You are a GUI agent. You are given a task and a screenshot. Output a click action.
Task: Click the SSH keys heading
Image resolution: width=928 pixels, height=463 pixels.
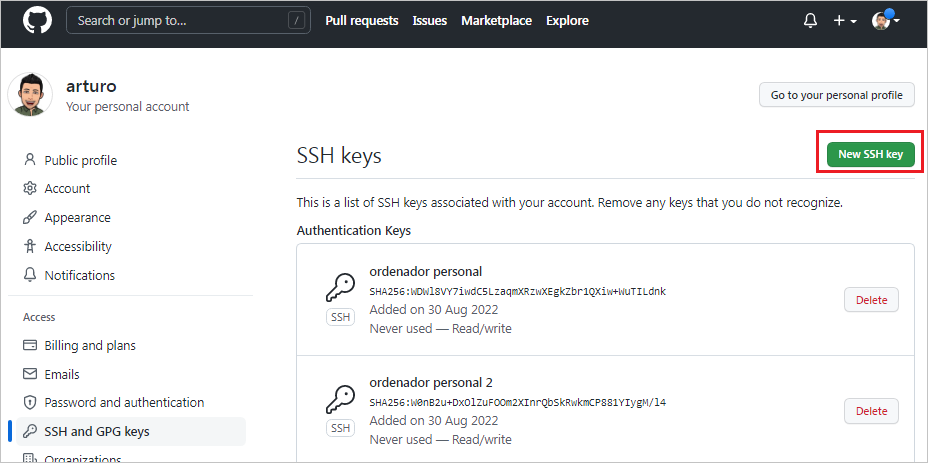pos(339,156)
